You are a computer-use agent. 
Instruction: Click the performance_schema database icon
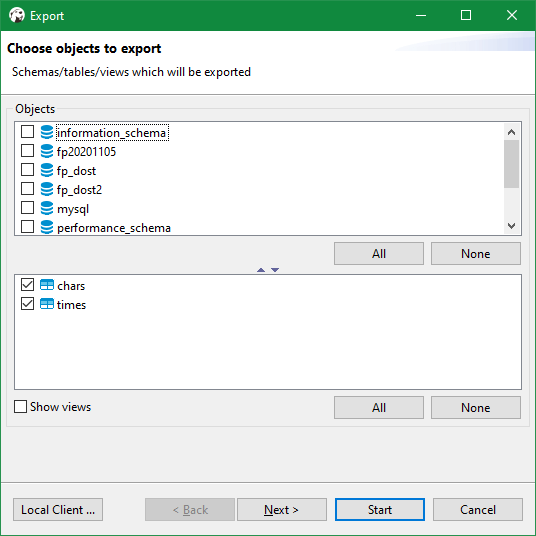(x=47, y=227)
